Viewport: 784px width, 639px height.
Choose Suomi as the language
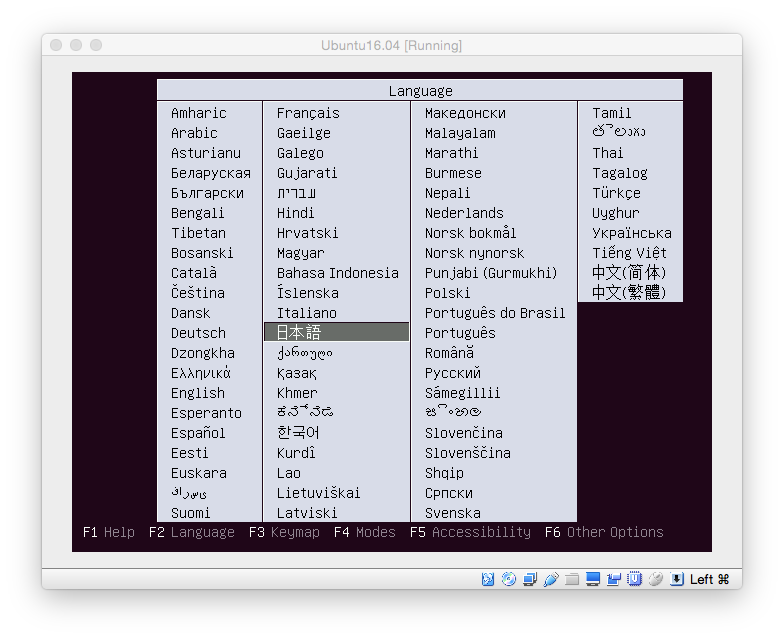(x=190, y=513)
